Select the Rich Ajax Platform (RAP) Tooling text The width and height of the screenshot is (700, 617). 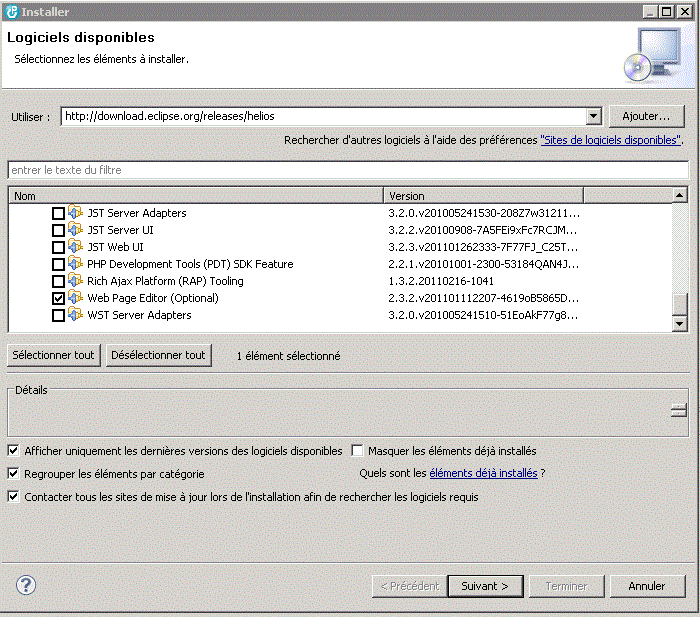(165, 281)
